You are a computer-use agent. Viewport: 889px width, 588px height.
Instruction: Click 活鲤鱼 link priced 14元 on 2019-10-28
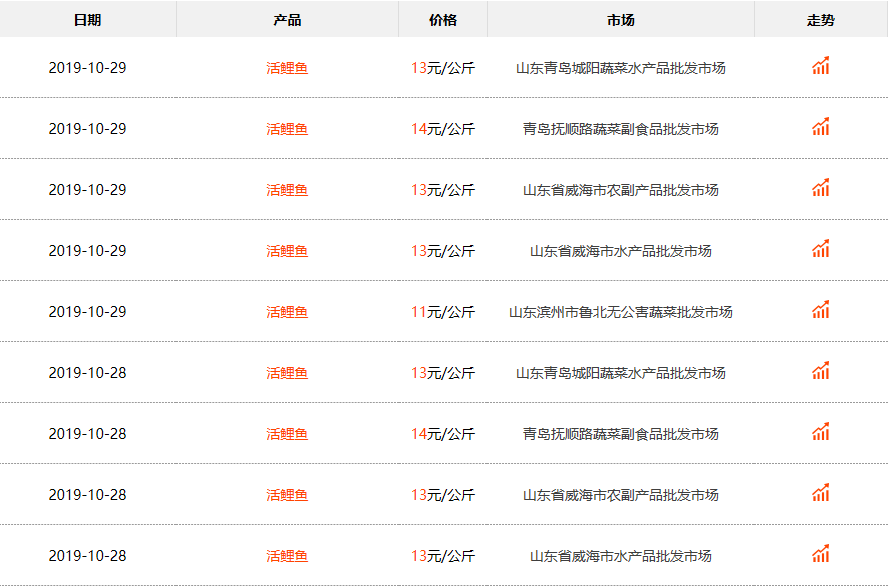pos(287,435)
